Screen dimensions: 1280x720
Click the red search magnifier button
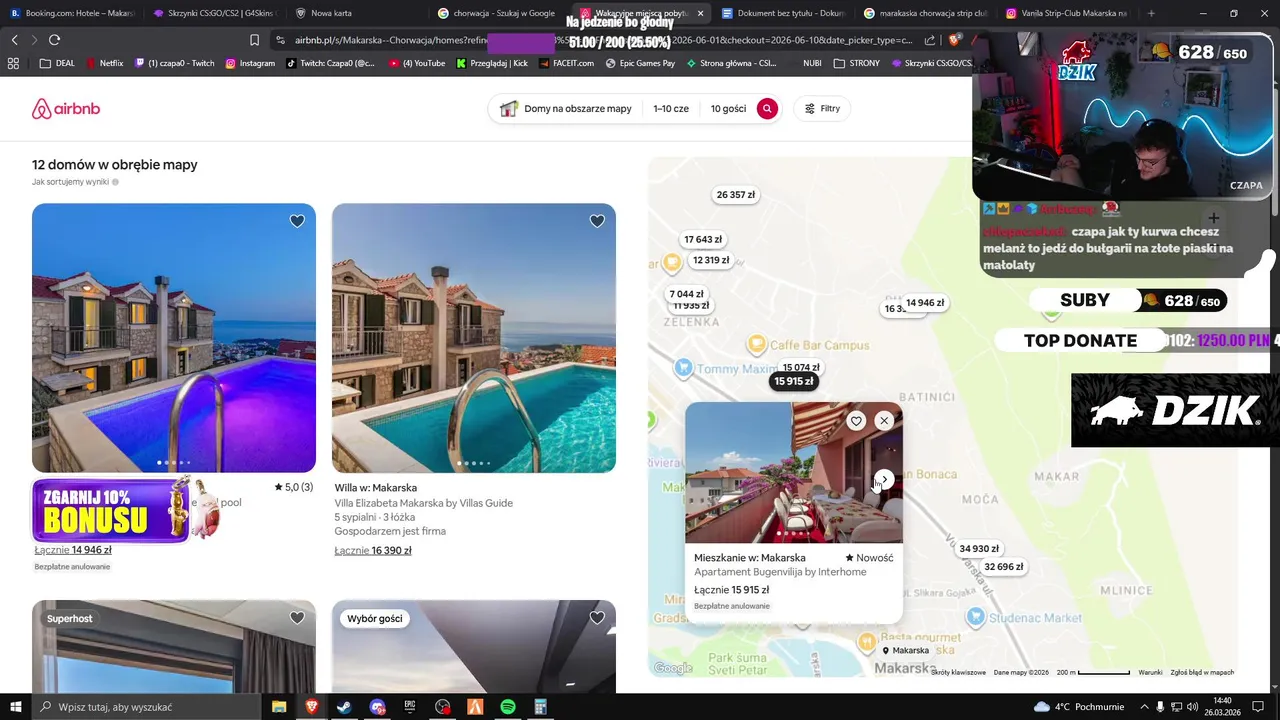point(767,109)
